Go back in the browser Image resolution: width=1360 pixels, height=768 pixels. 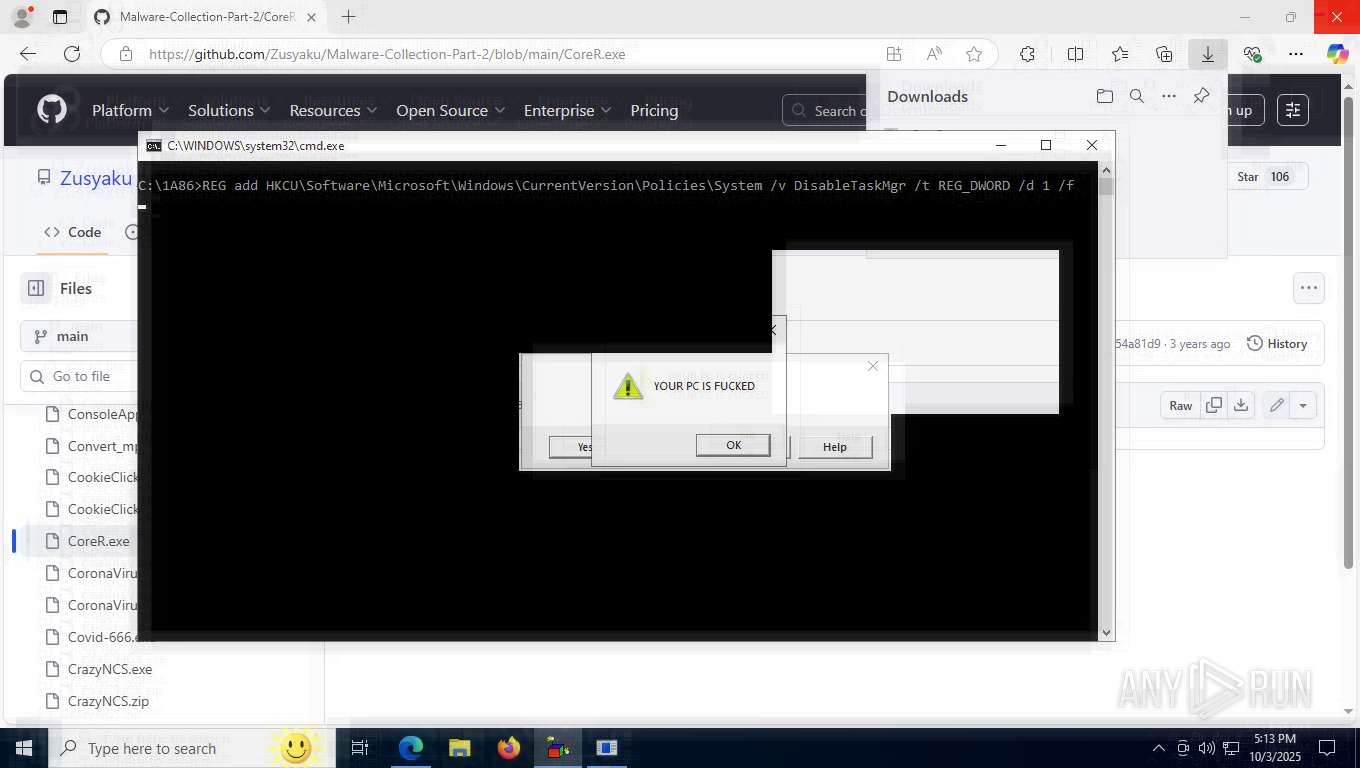point(28,54)
